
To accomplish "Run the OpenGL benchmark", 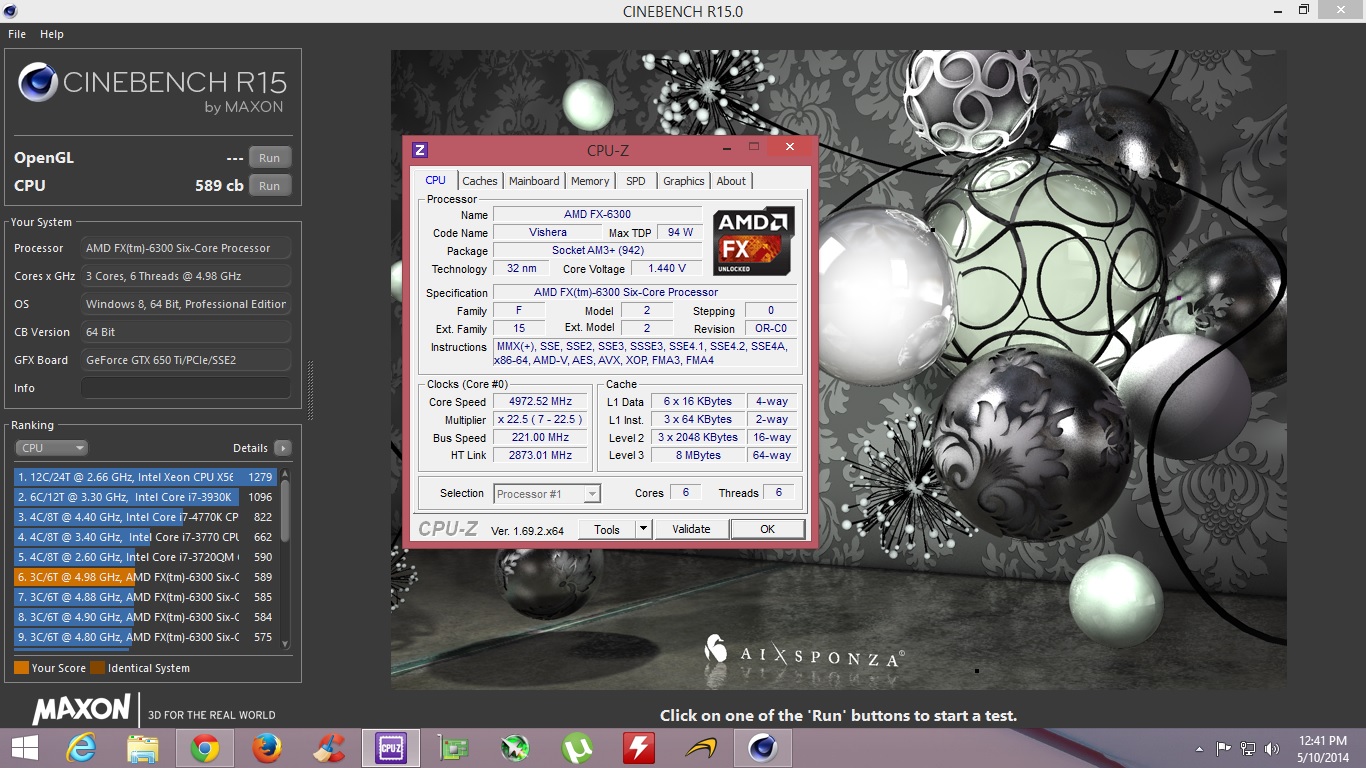I will (270, 158).
